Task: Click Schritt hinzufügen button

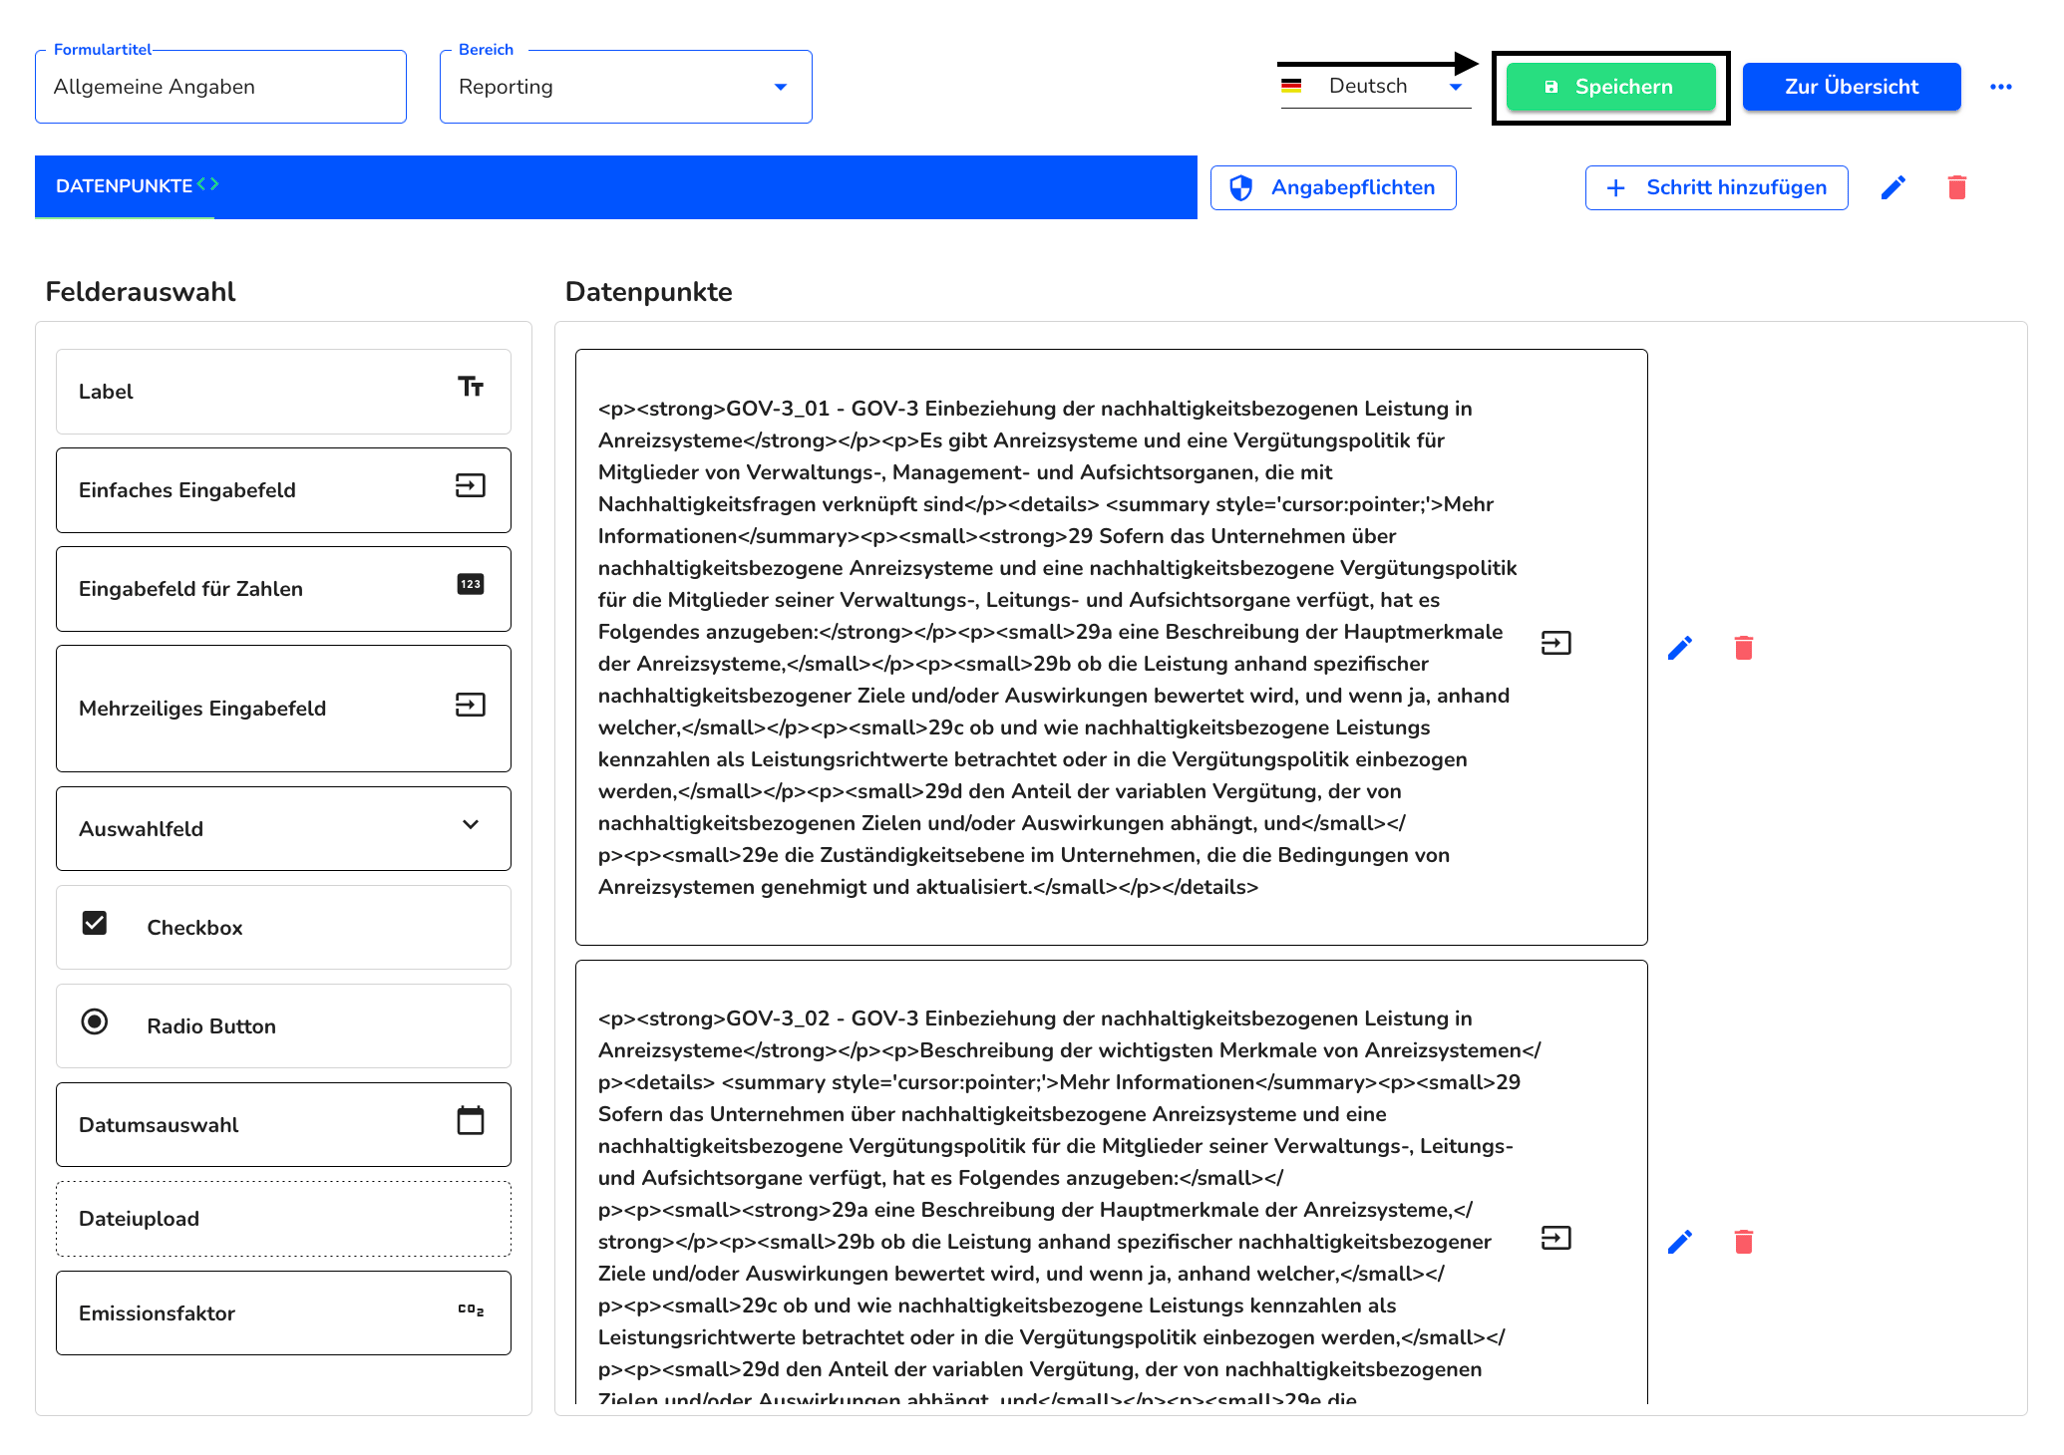Action: (x=1716, y=188)
